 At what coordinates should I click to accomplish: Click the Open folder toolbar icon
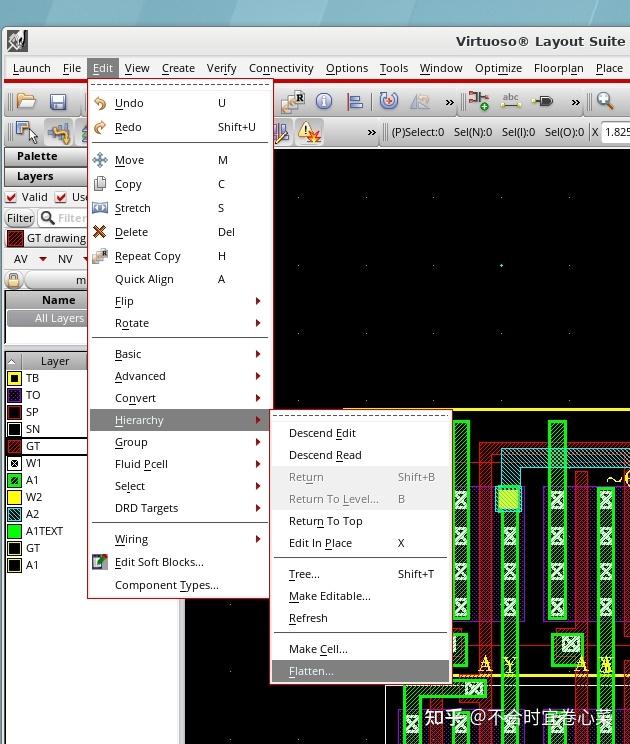[26, 102]
